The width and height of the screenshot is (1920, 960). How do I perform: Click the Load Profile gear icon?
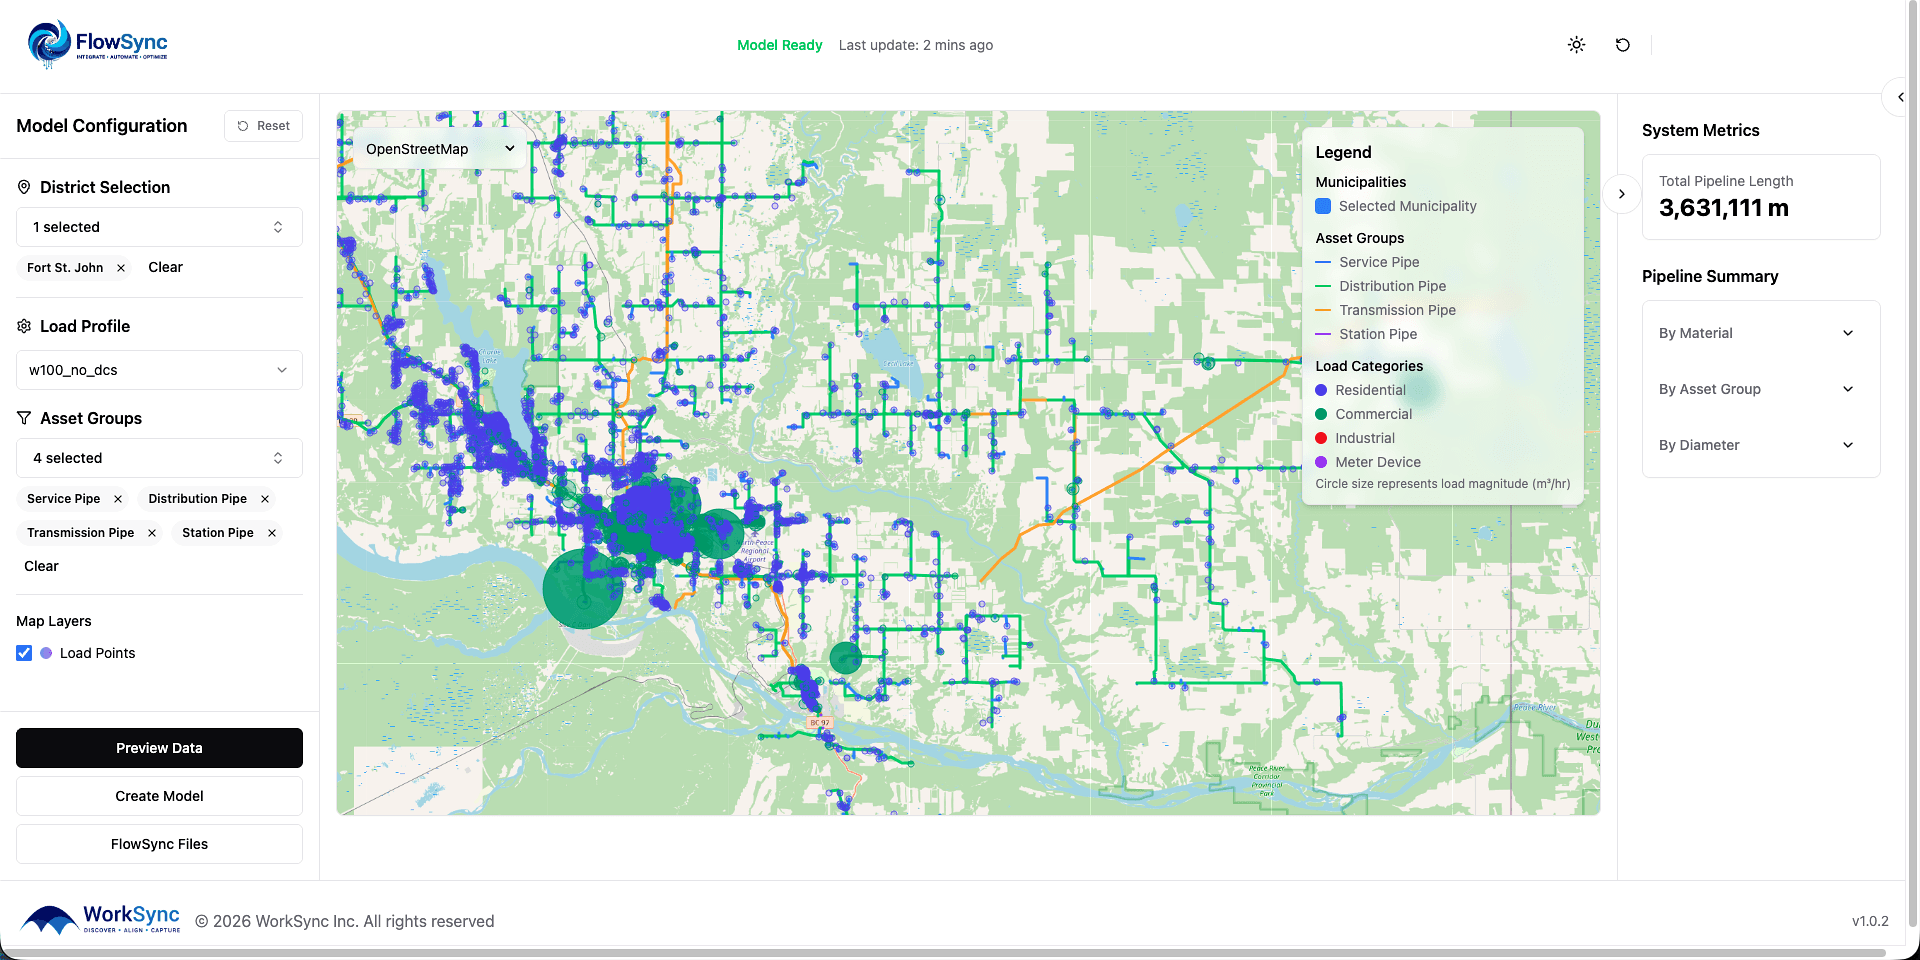point(24,326)
